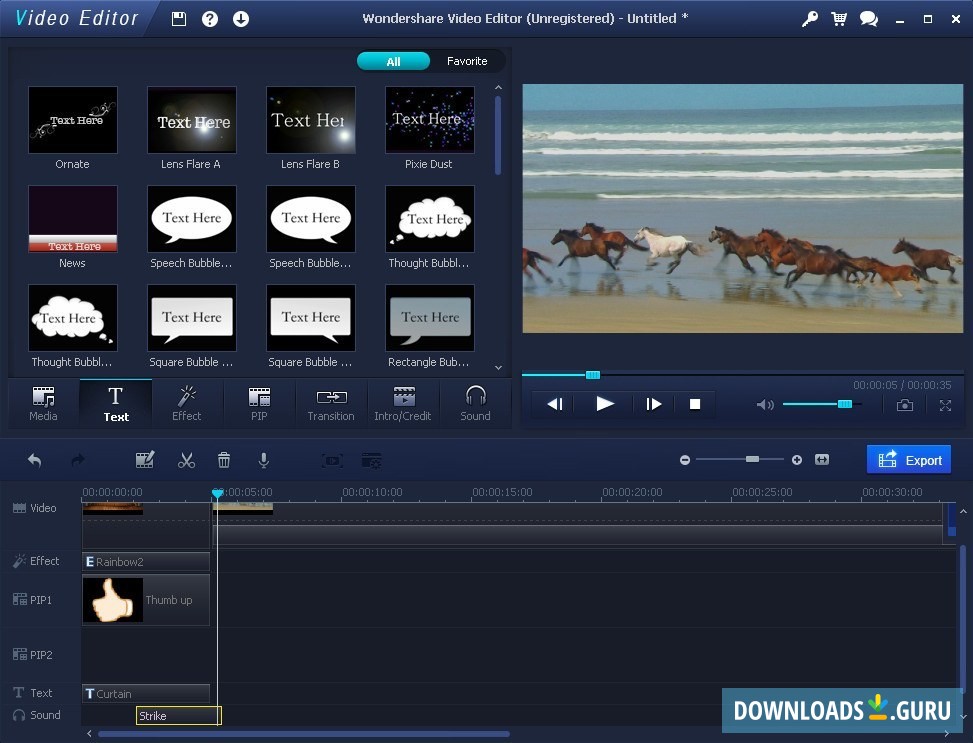Click the preview volume slider
Image resolution: width=973 pixels, height=743 pixels.
tap(820, 404)
